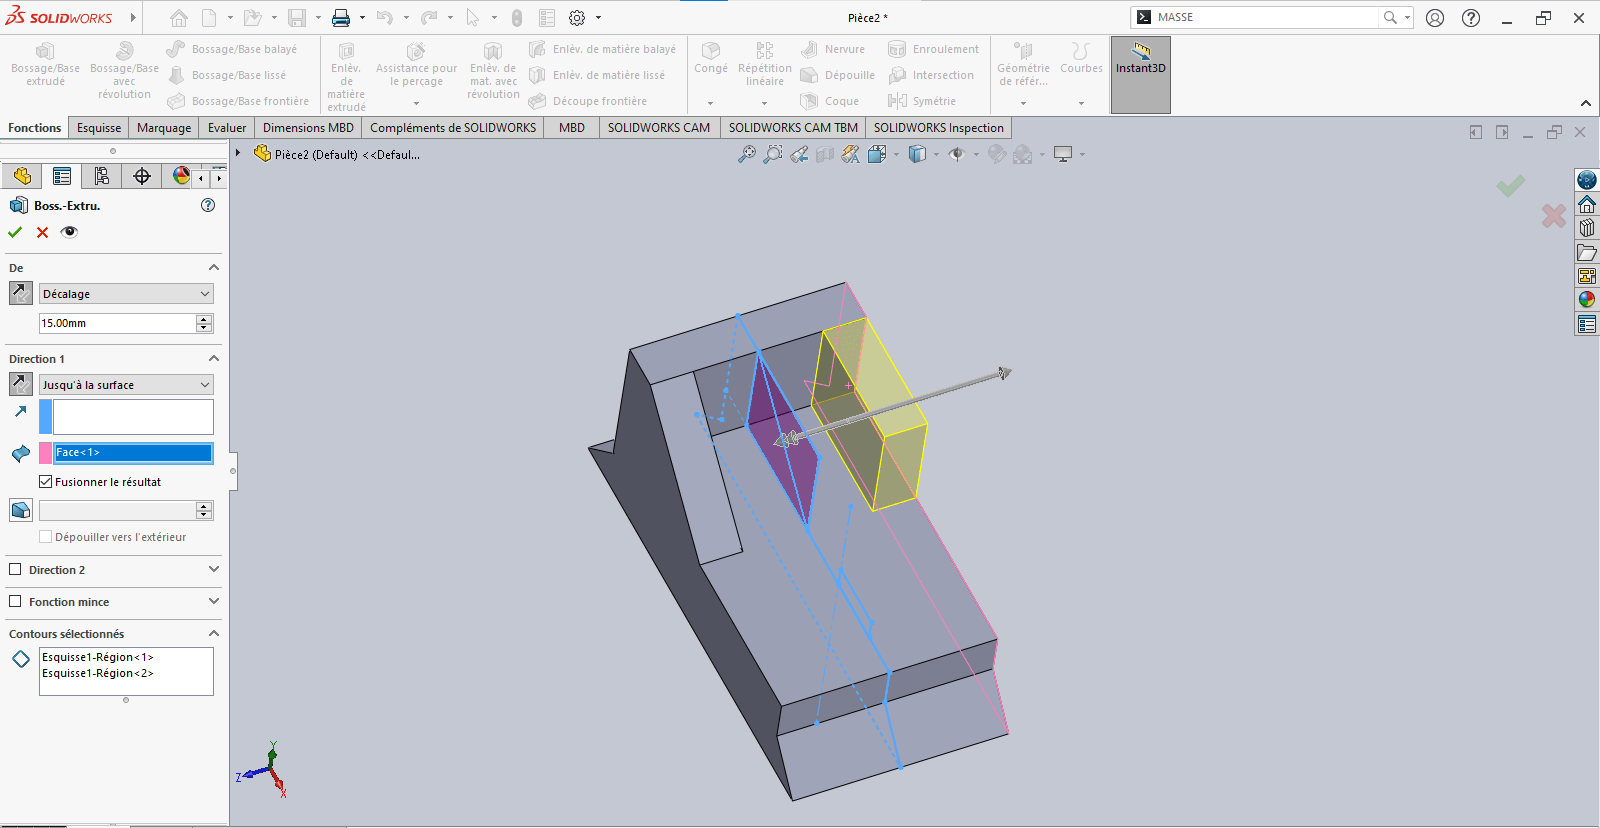Switch to the Esquisse tab
Viewport: 1600px width, 828px height.
point(99,128)
